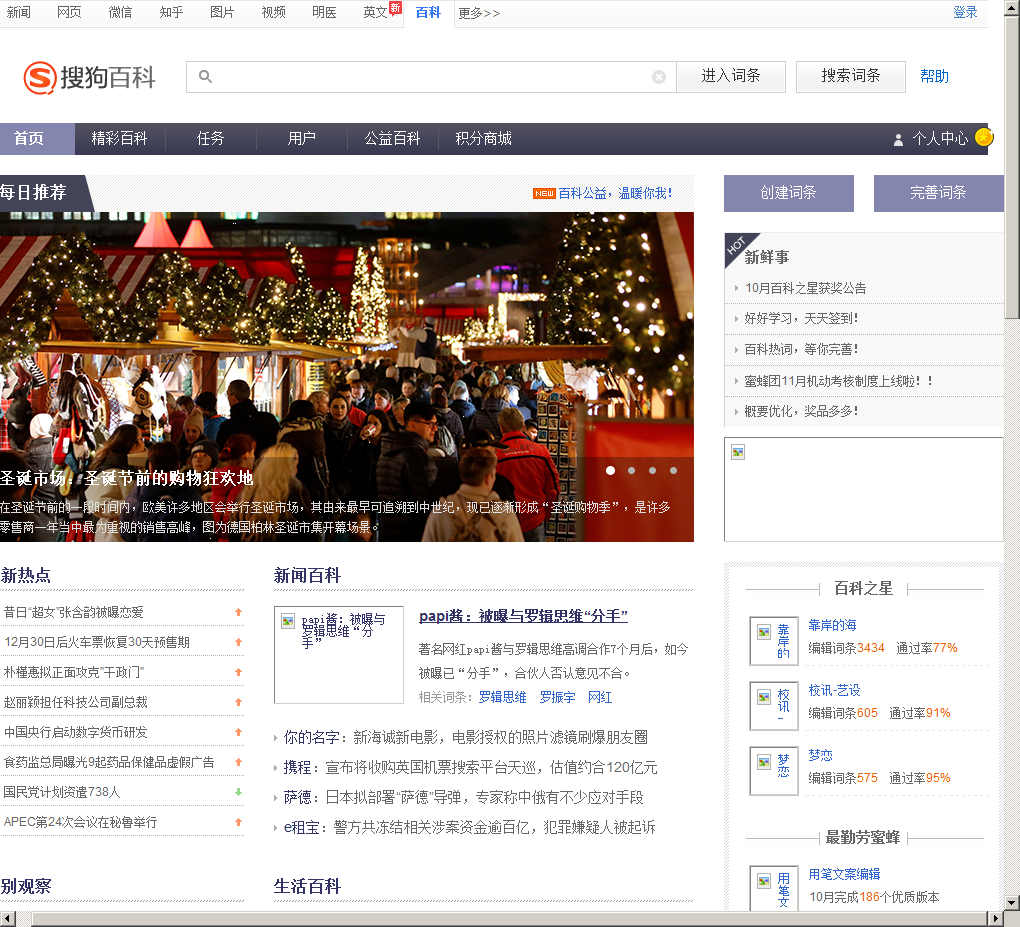Open the 积分商城 navigation tab
The height and width of the screenshot is (927, 1020).
pyautogui.click(x=483, y=139)
